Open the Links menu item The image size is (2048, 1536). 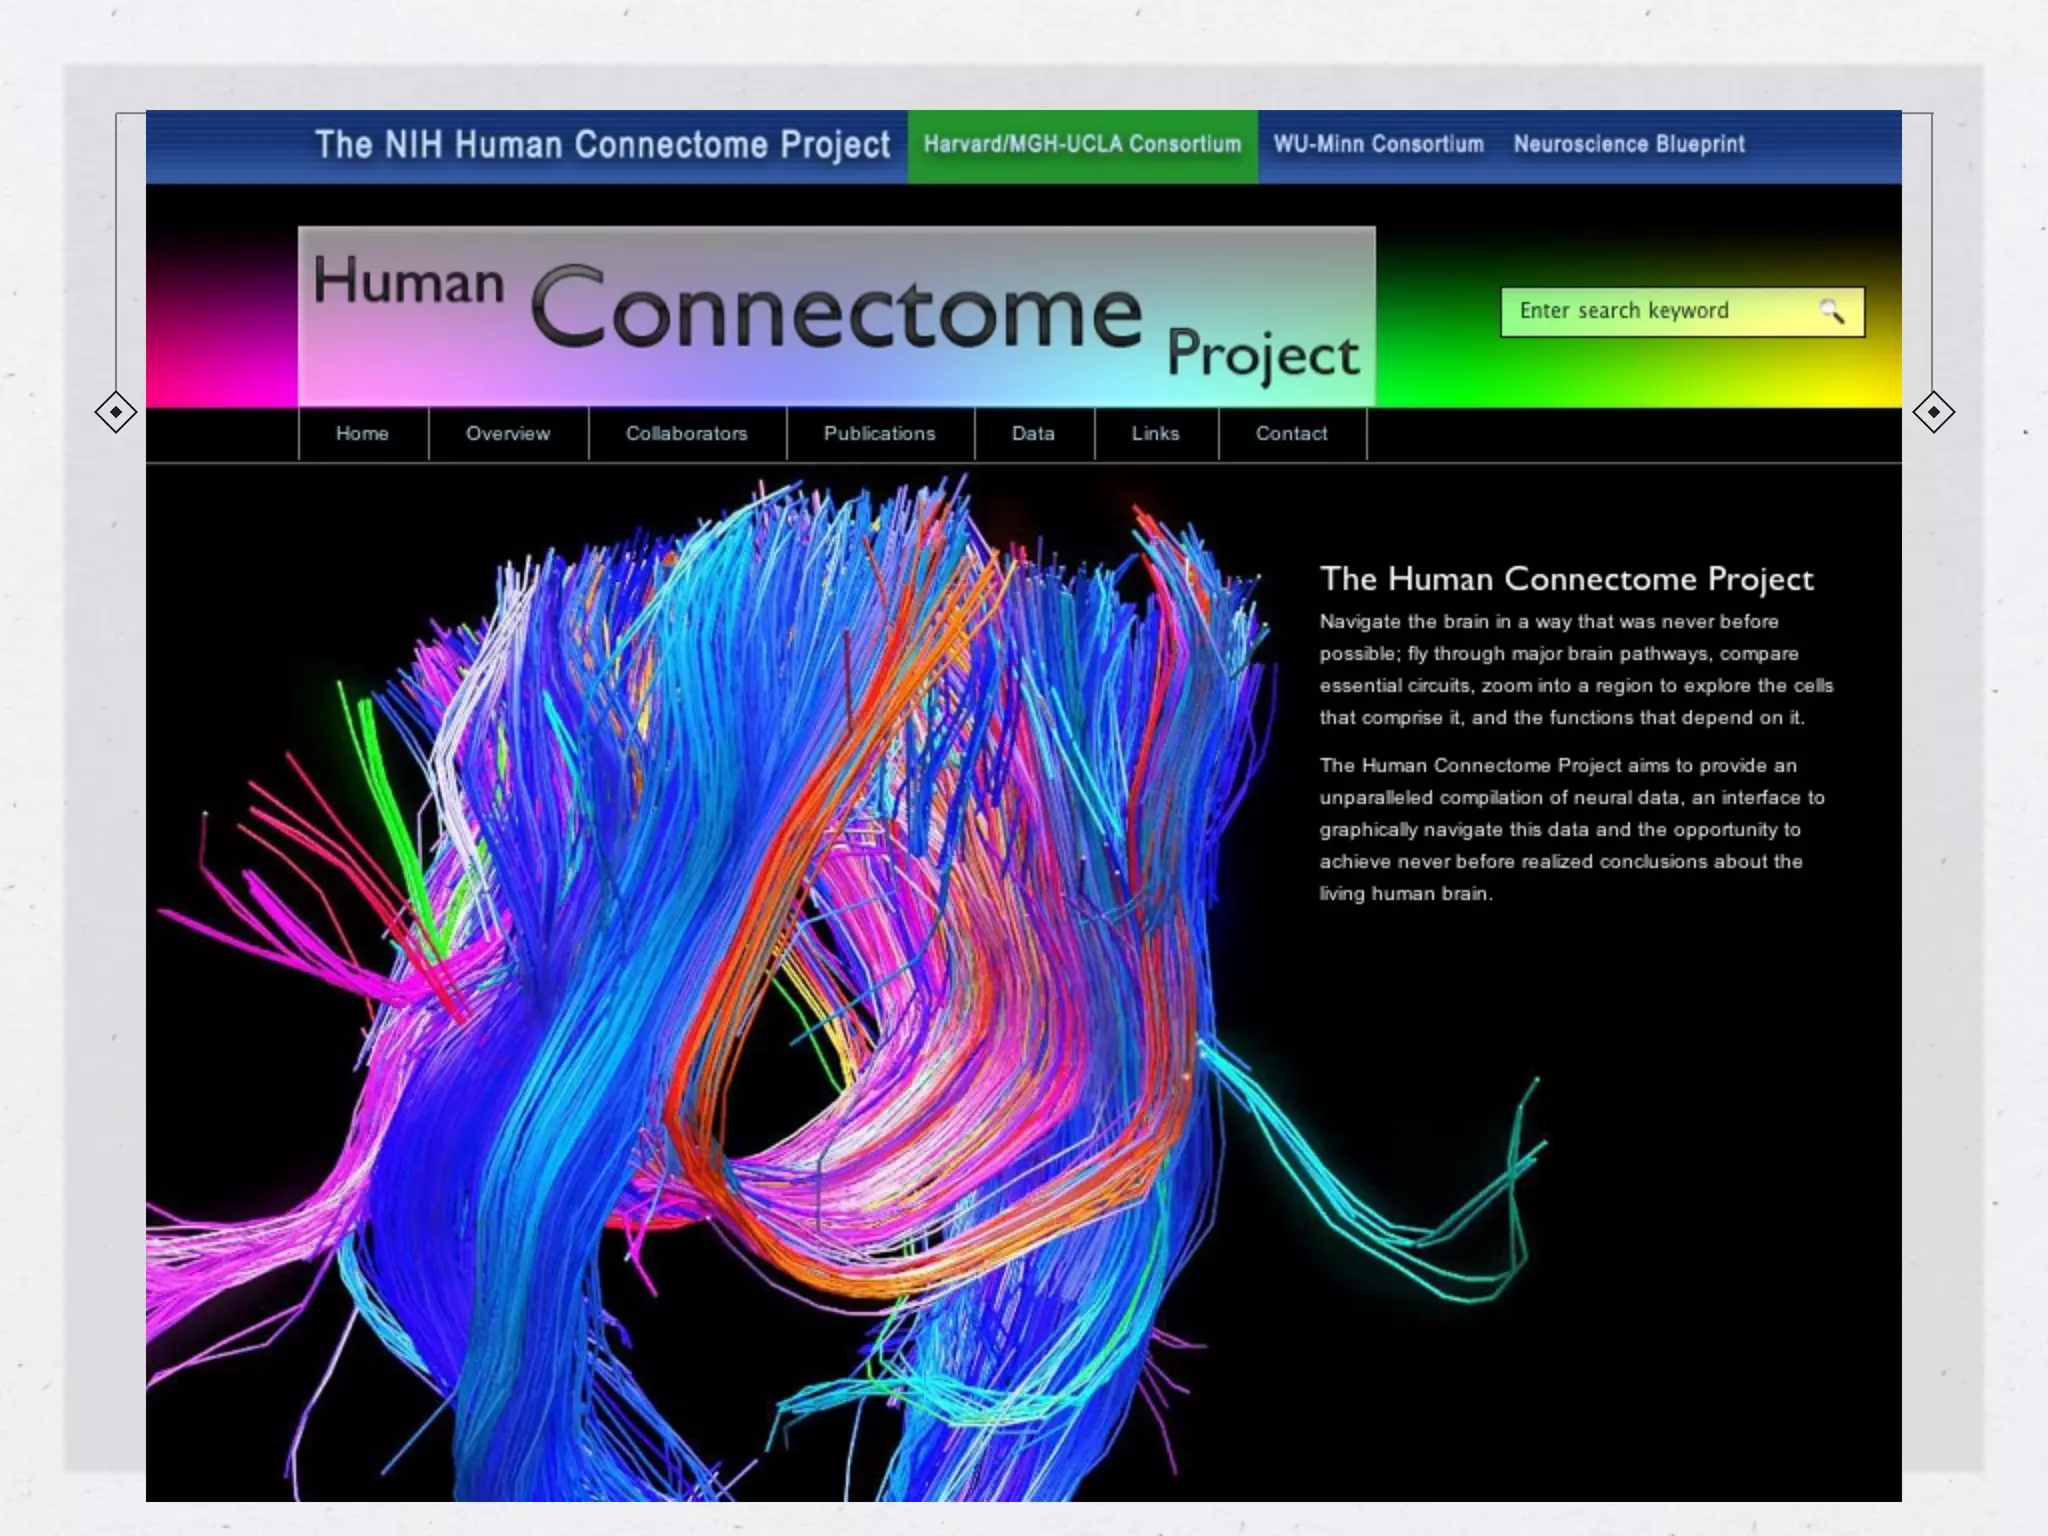(1156, 434)
